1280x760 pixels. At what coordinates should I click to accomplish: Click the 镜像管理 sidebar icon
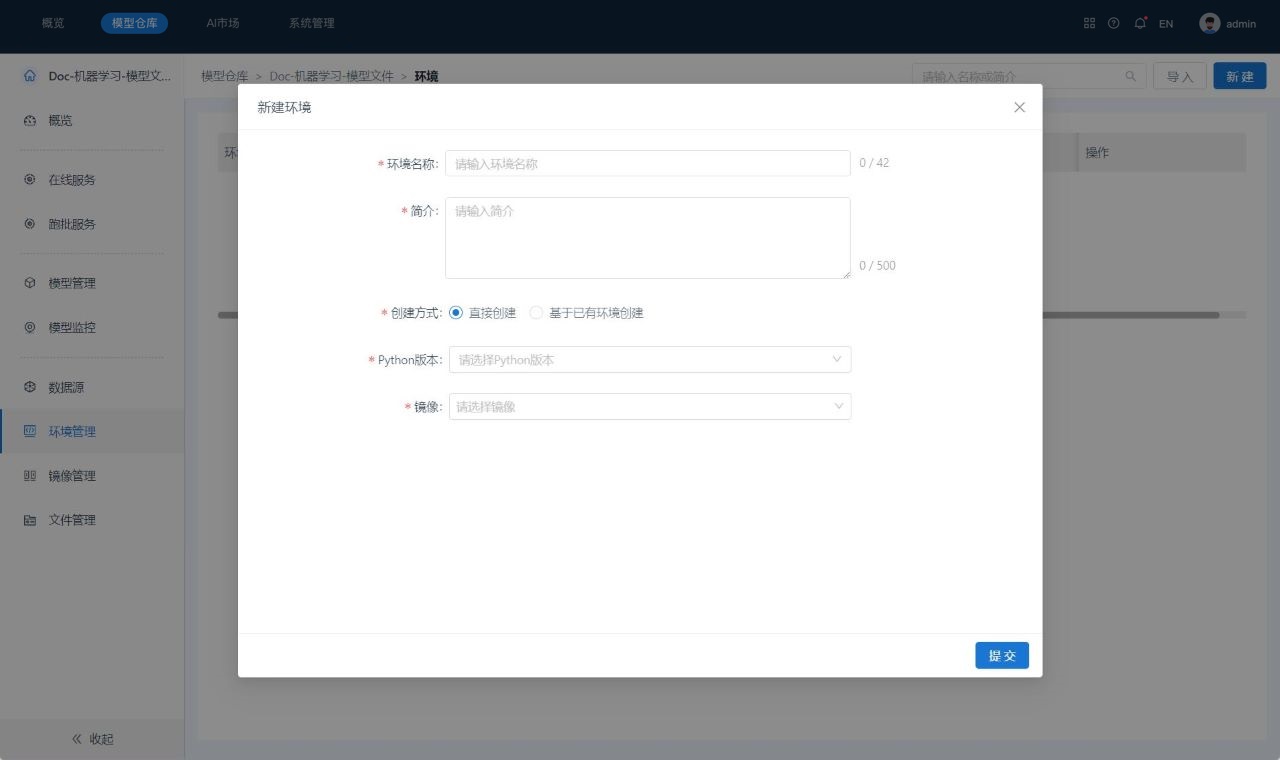30,476
